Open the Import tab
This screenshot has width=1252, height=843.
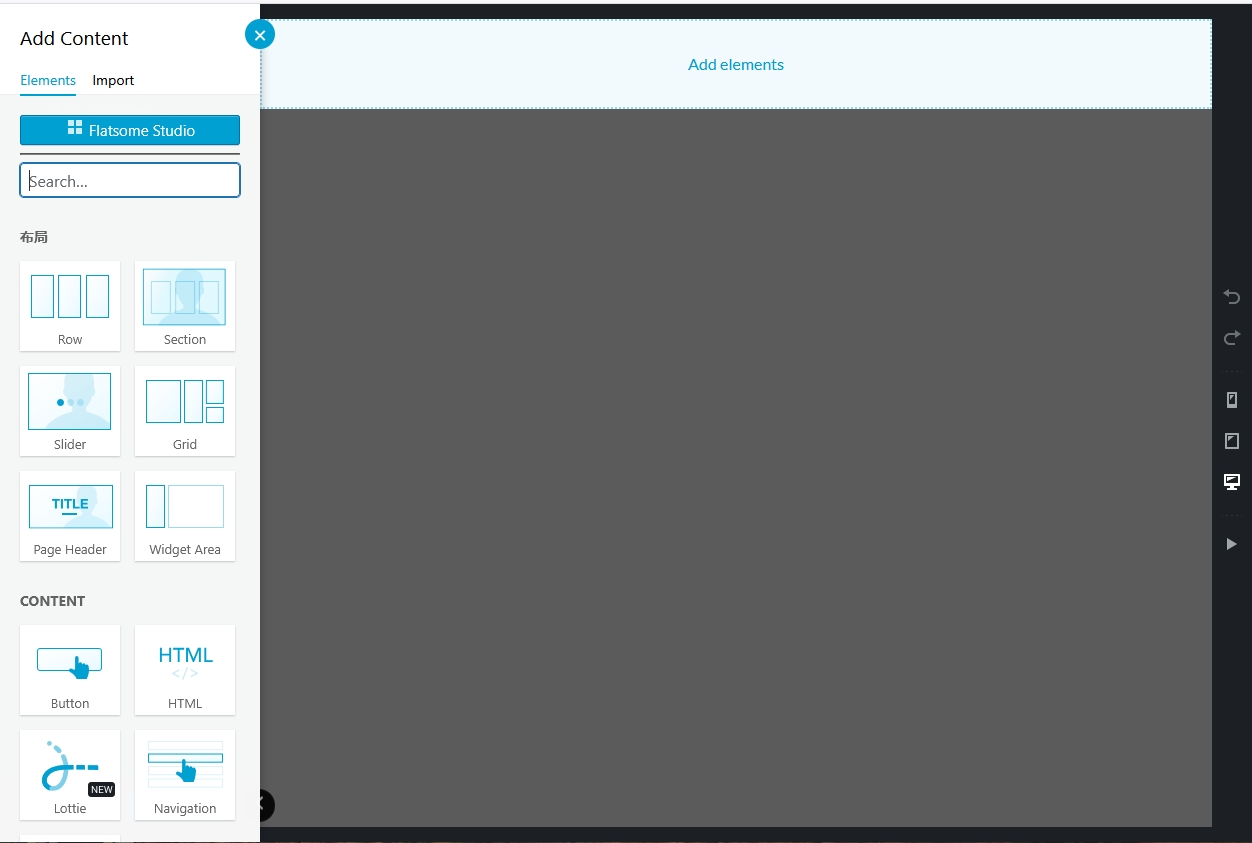[x=113, y=80]
